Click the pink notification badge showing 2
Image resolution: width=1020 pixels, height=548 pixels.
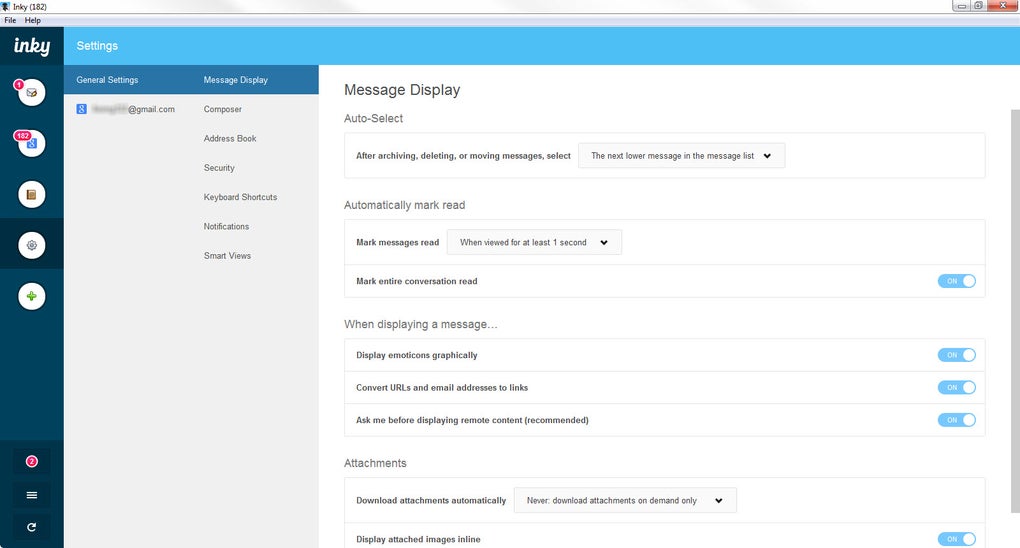pos(32,461)
